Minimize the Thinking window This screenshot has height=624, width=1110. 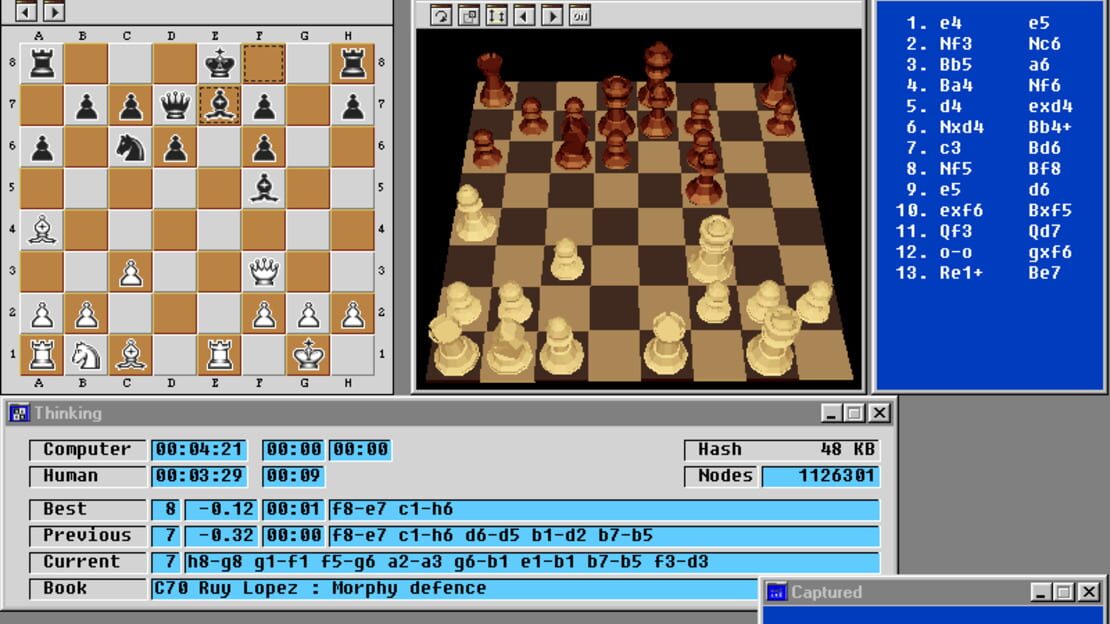831,413
